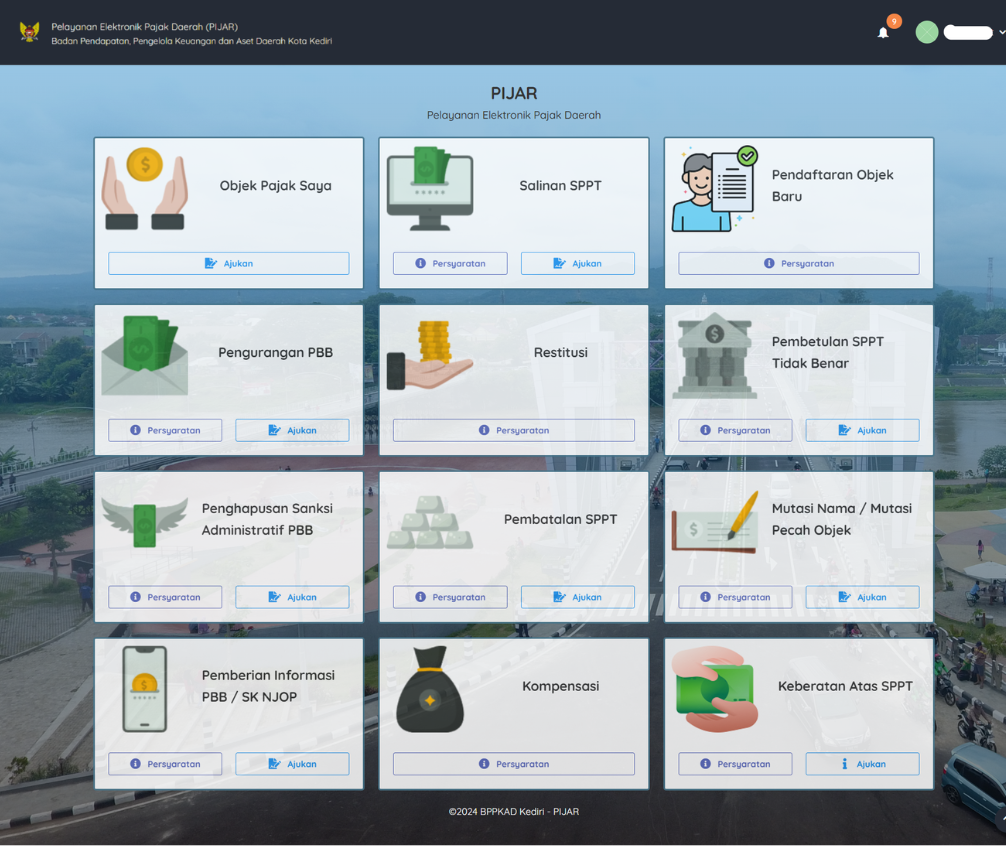Open the notification bell icon
Image resolution: width=1006 pixels, height=848 pixels.
tap(883, 33)
